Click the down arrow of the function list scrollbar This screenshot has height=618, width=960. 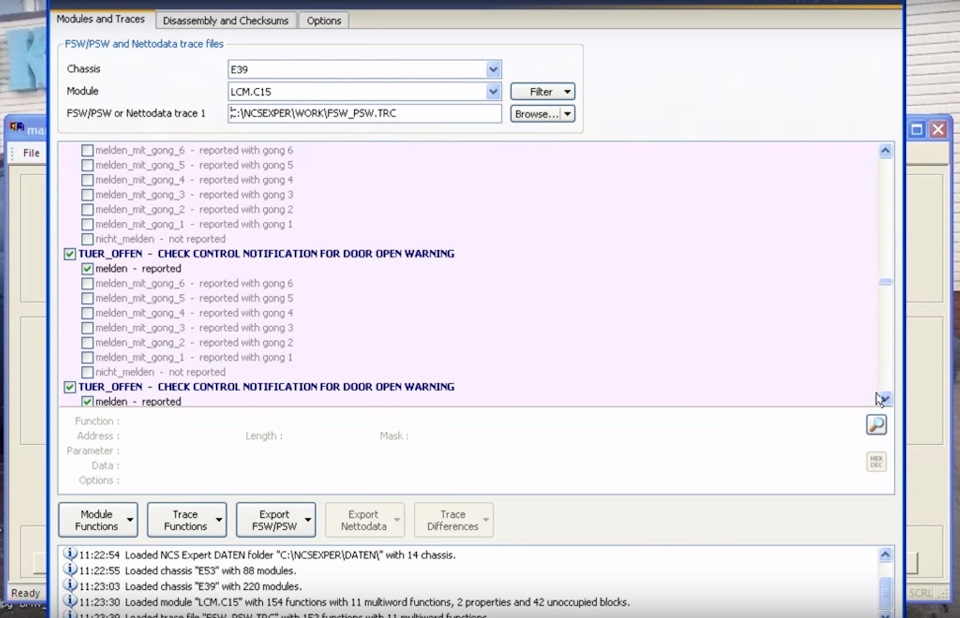(885, 399)
